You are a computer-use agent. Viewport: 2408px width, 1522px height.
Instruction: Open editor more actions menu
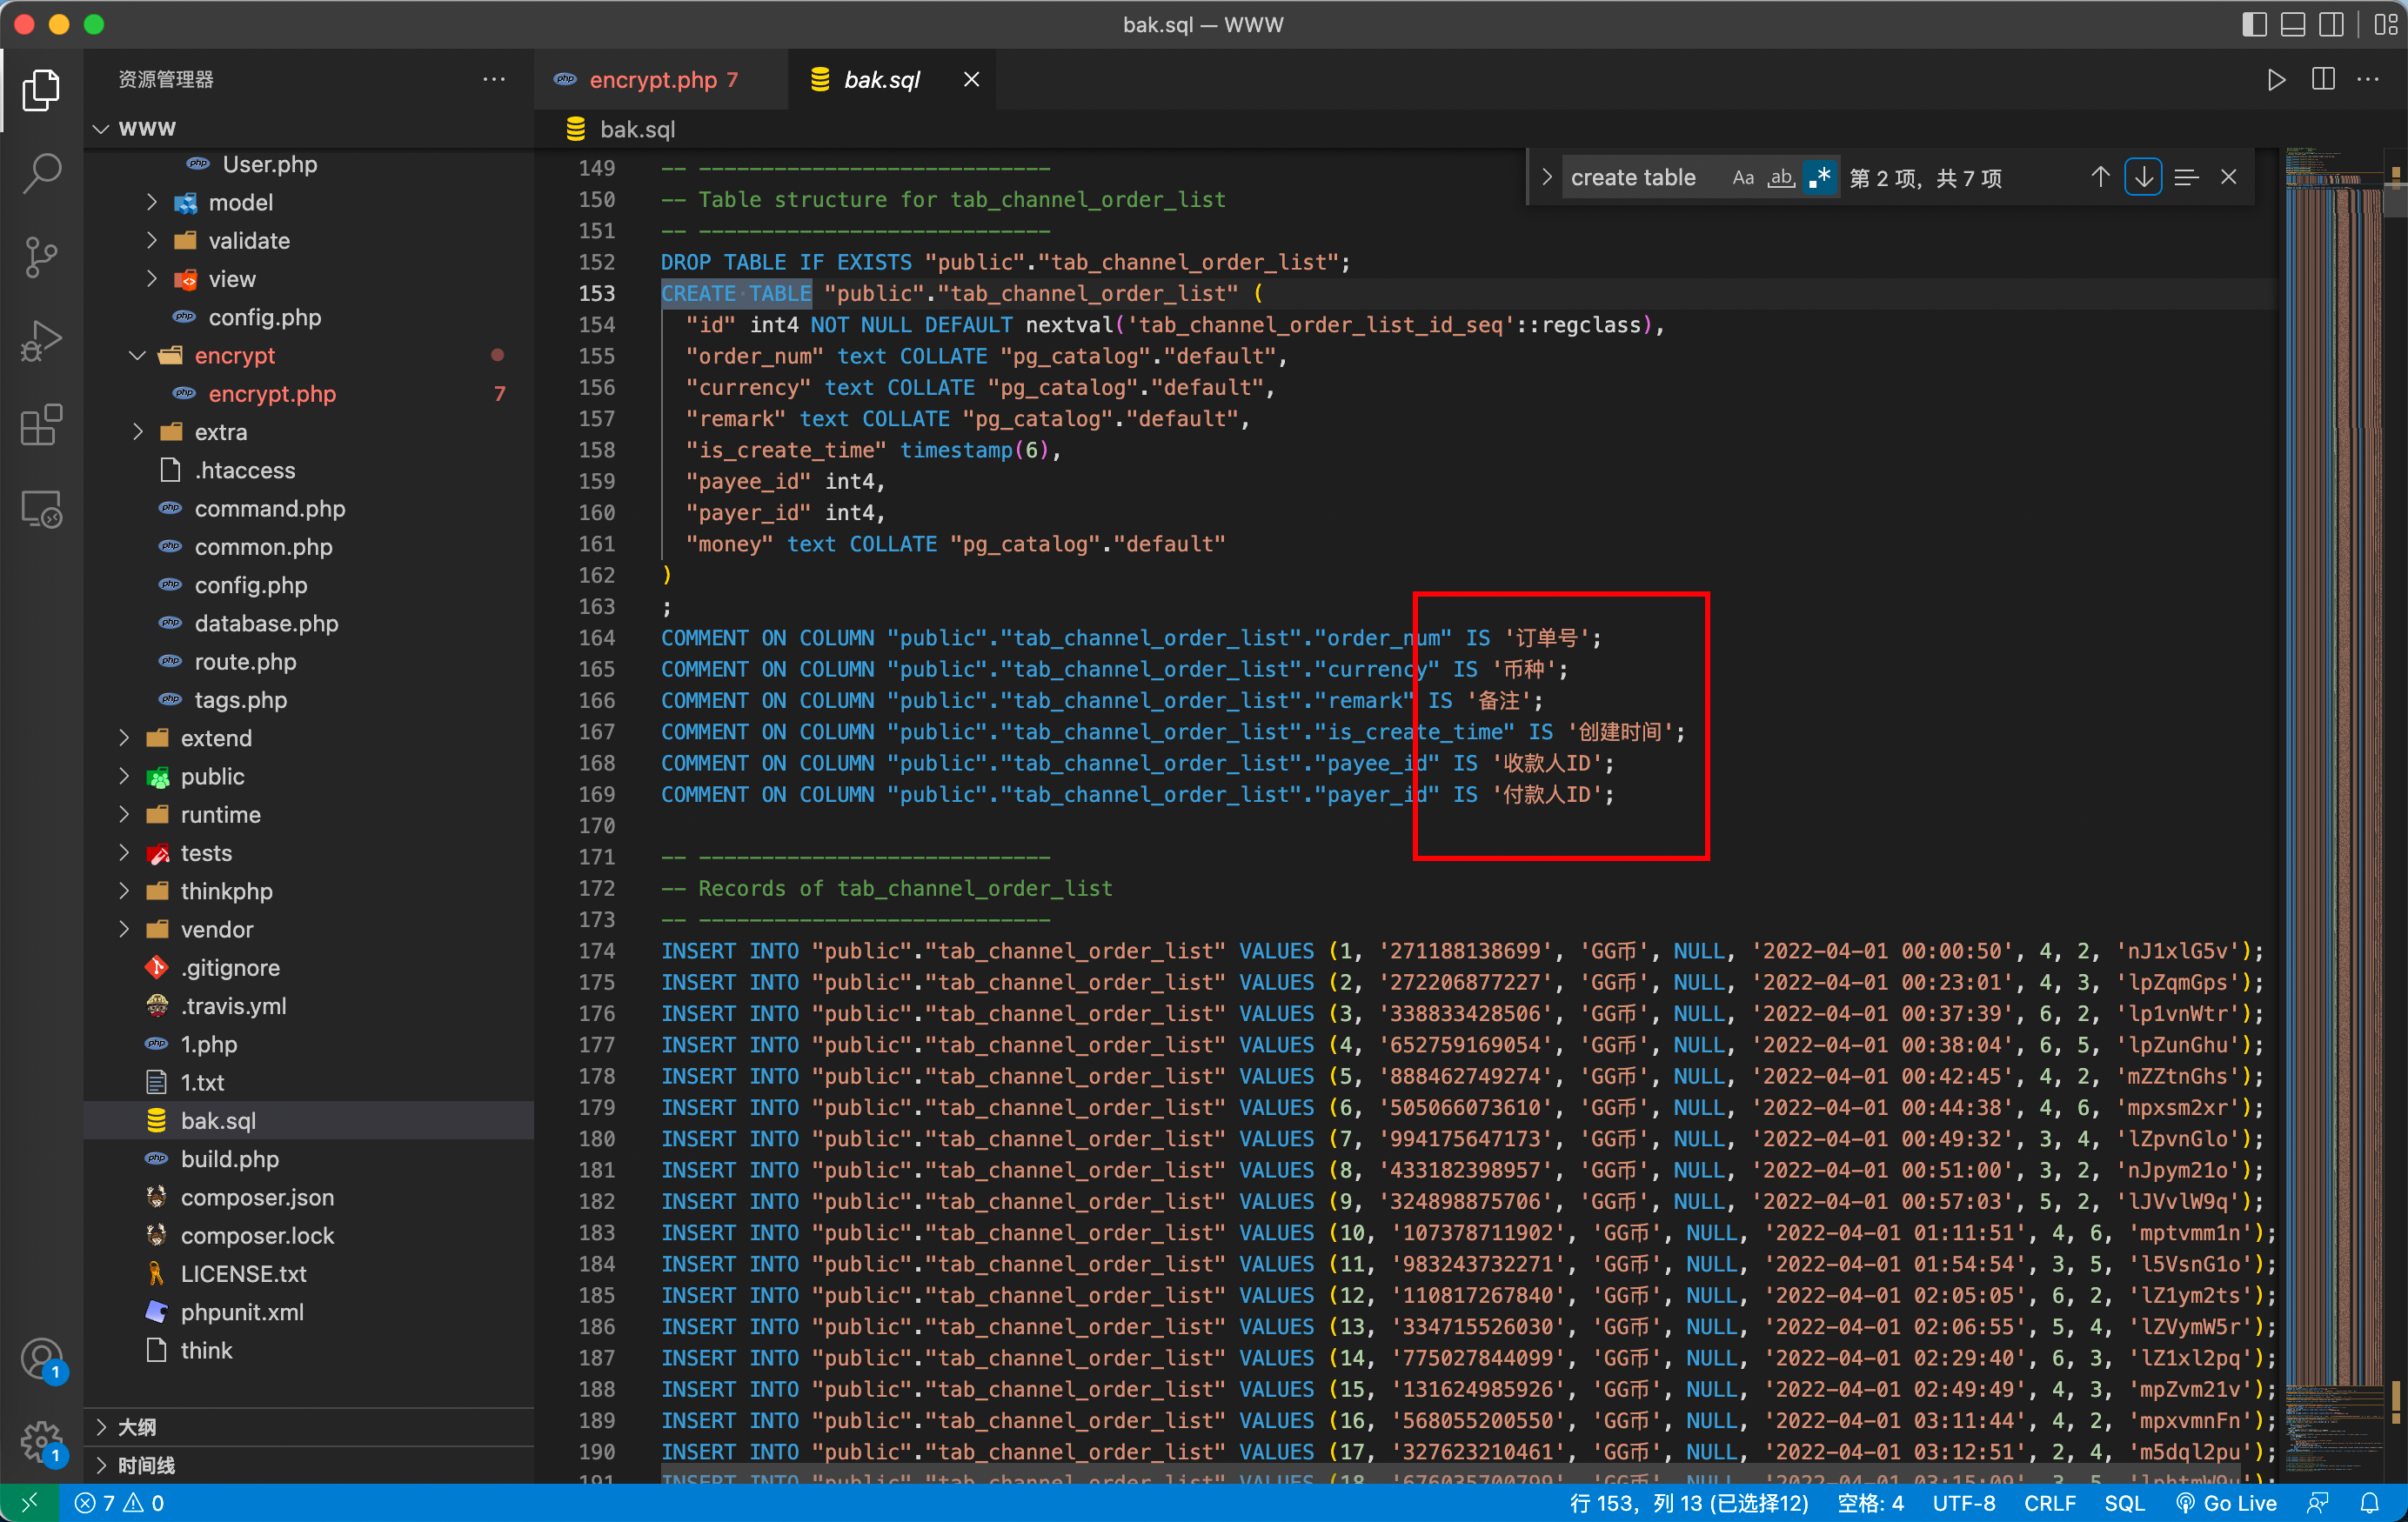(2368, 80)
